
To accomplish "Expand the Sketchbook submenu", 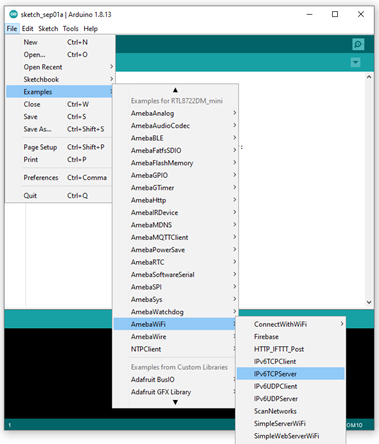I will [x=59, y=79].
